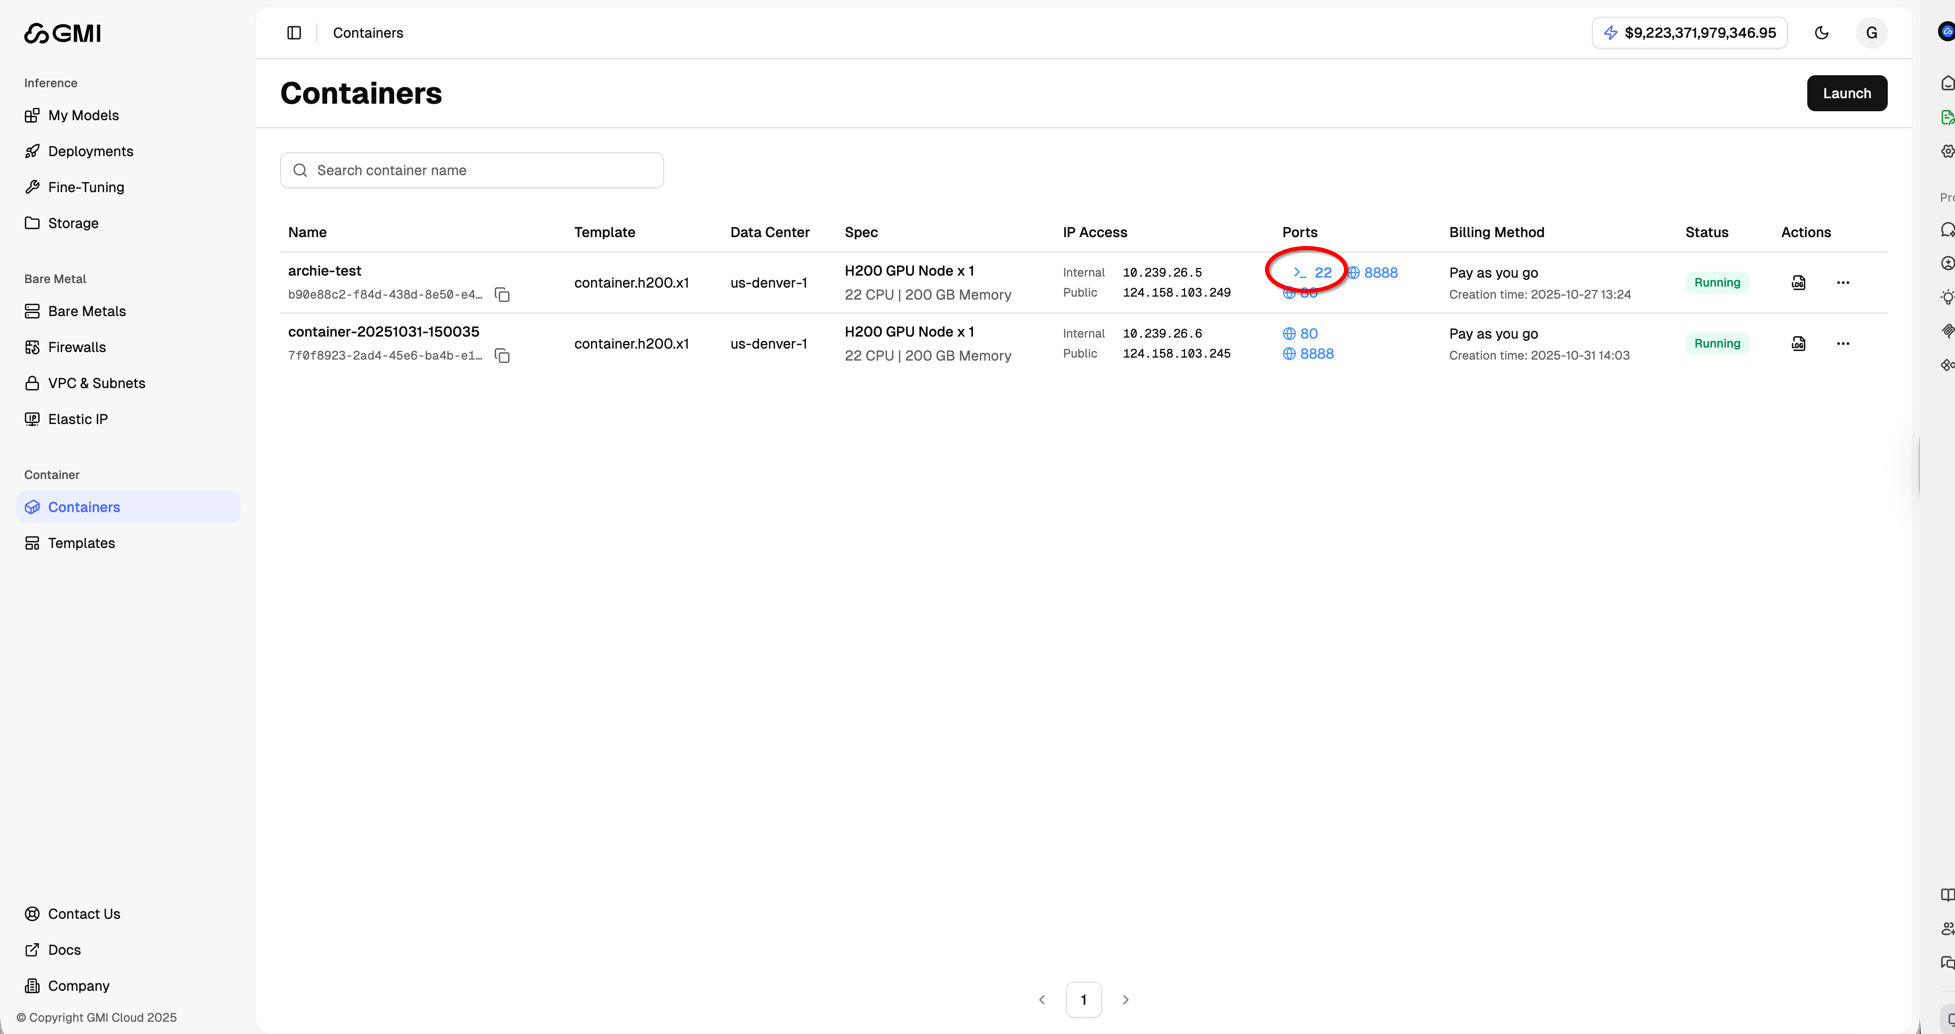Viewport: 1955px width, 1034px height.
Task: Click the Containers breadcrumb
Action: pyautogui.click(x=368, y=33)
